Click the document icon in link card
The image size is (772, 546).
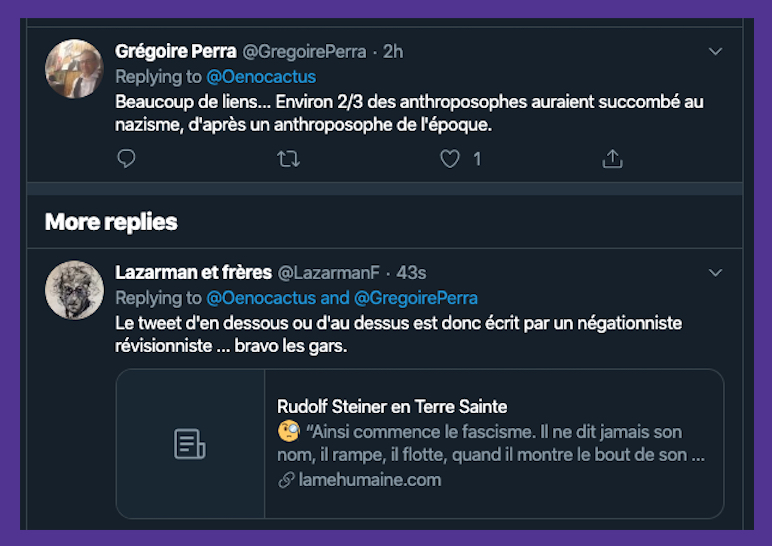[x=190, y=444]
